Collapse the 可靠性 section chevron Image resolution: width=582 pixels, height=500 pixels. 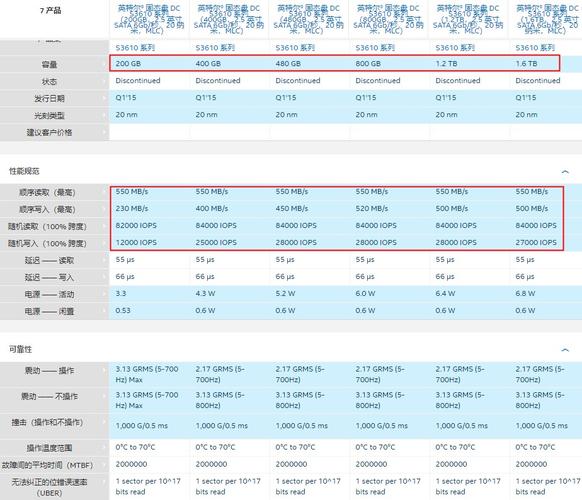pyautogui.click(x=565, y=350)
